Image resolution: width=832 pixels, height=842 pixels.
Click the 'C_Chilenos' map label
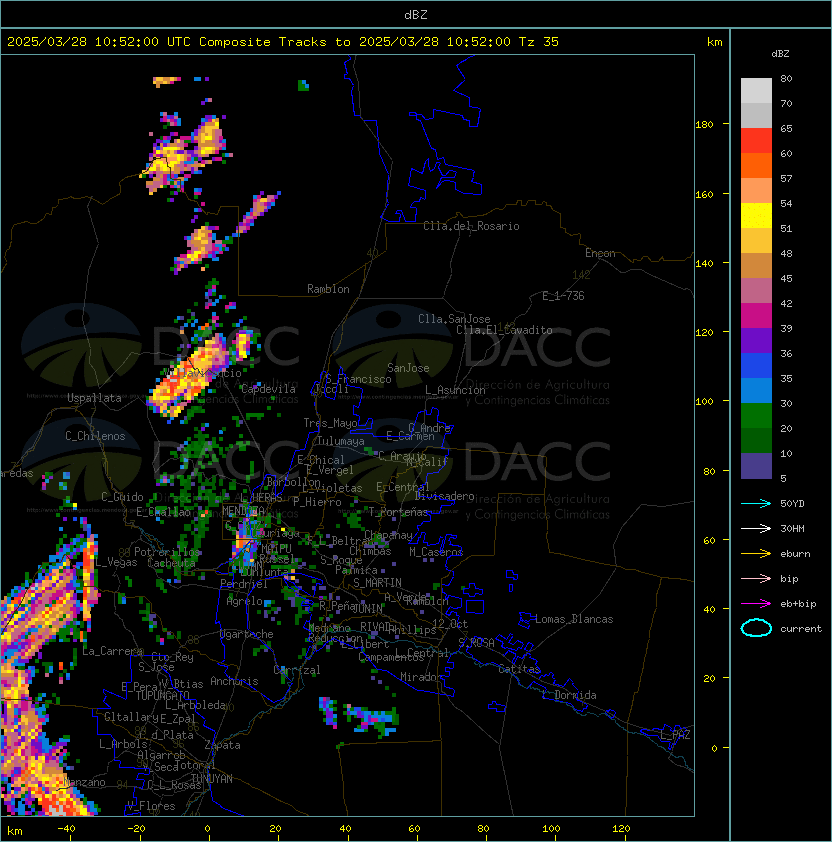tap(95, 436)
